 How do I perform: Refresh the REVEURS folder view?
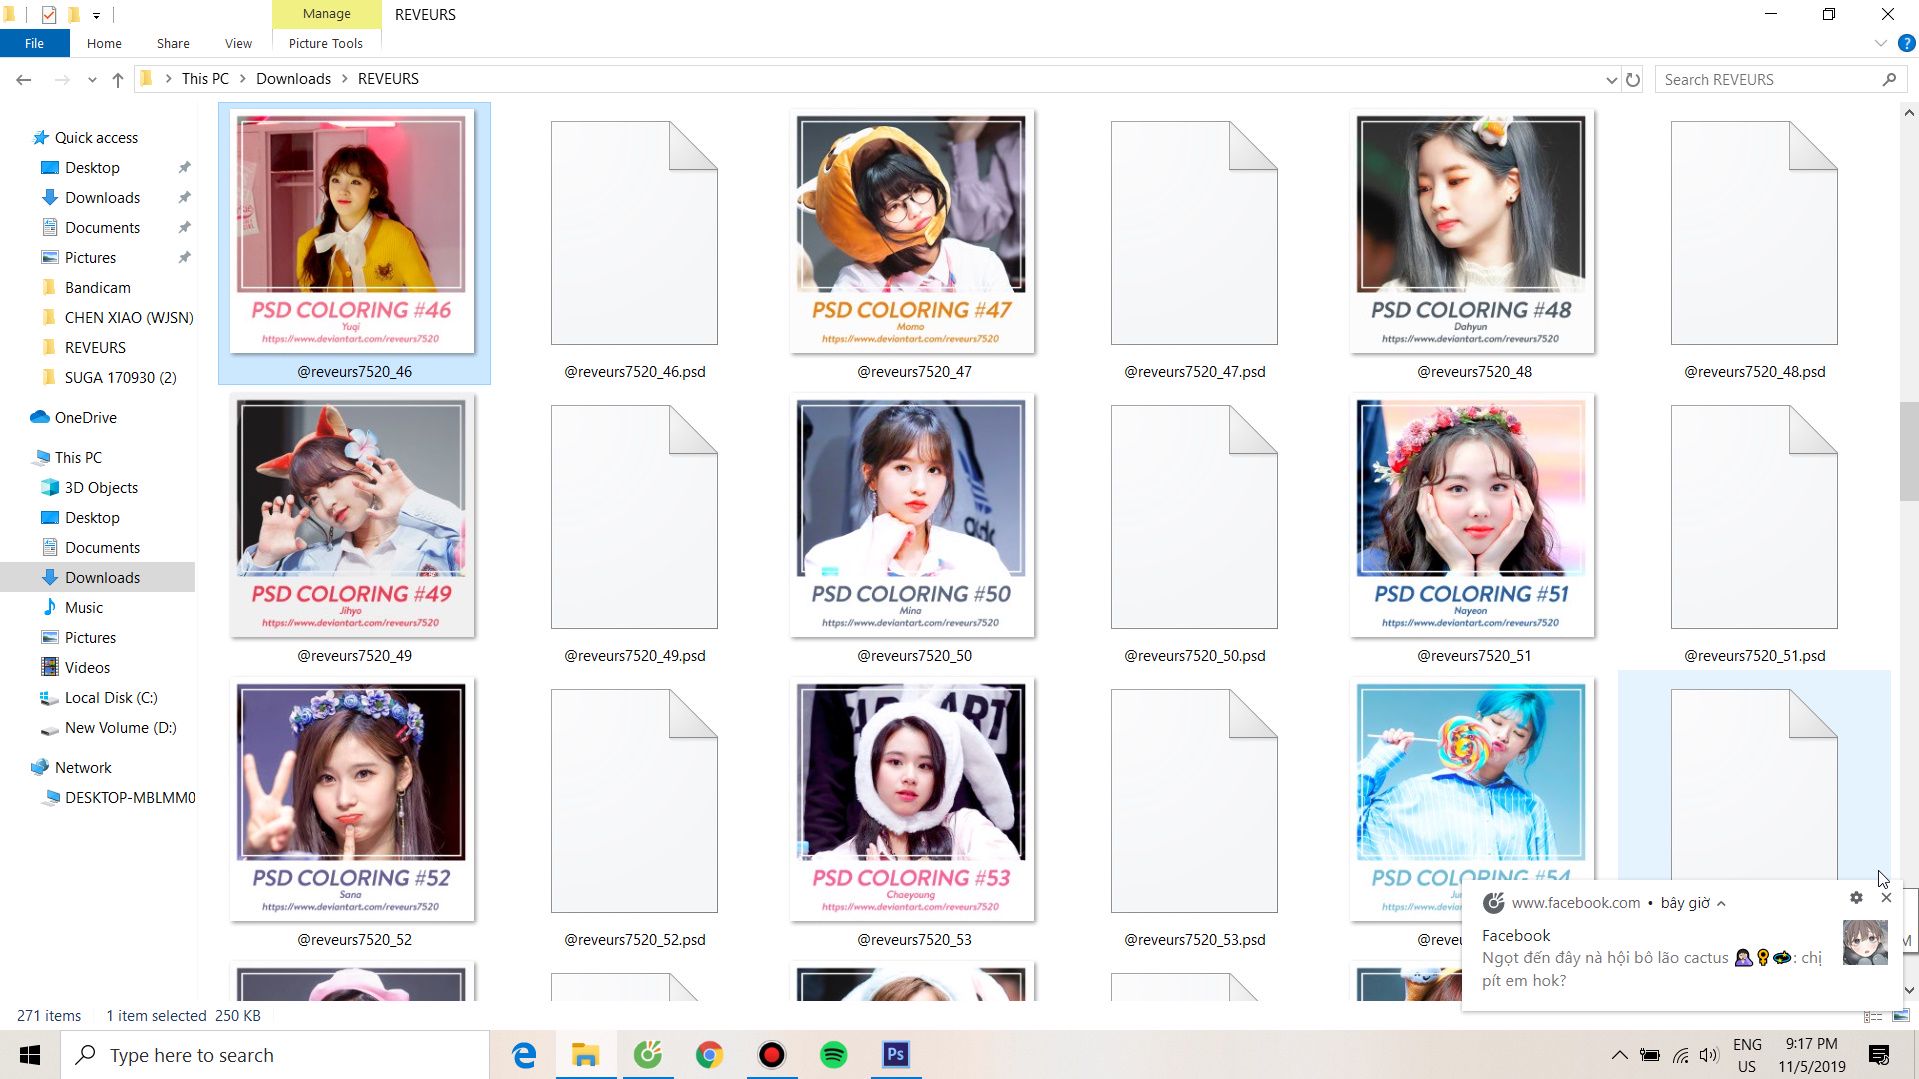pos(1633,79)
